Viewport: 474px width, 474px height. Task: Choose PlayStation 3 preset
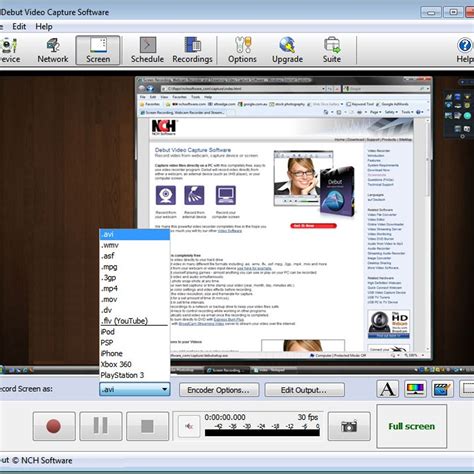[x=135, y=375]
